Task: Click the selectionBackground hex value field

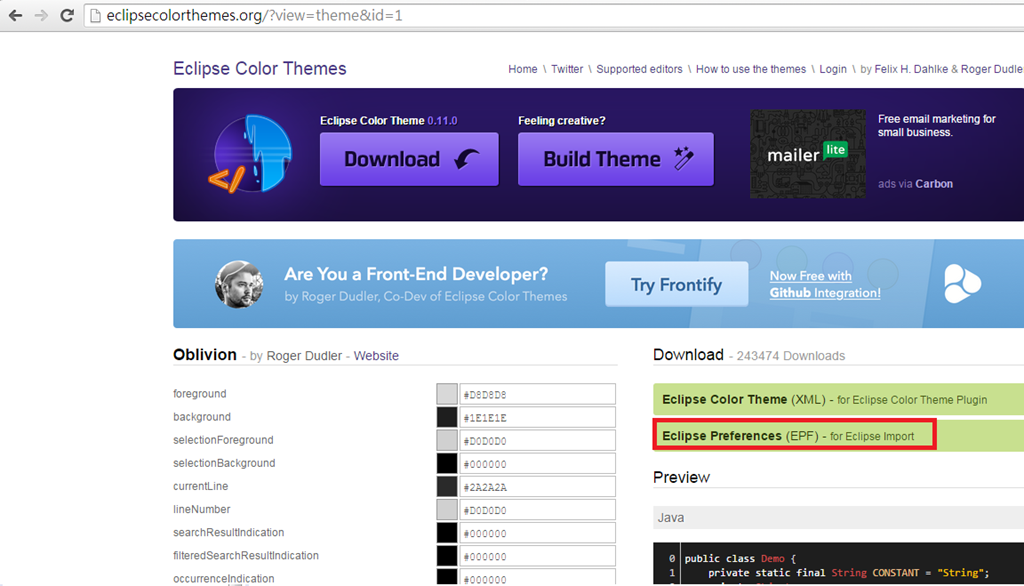Action: click(537, 464)
